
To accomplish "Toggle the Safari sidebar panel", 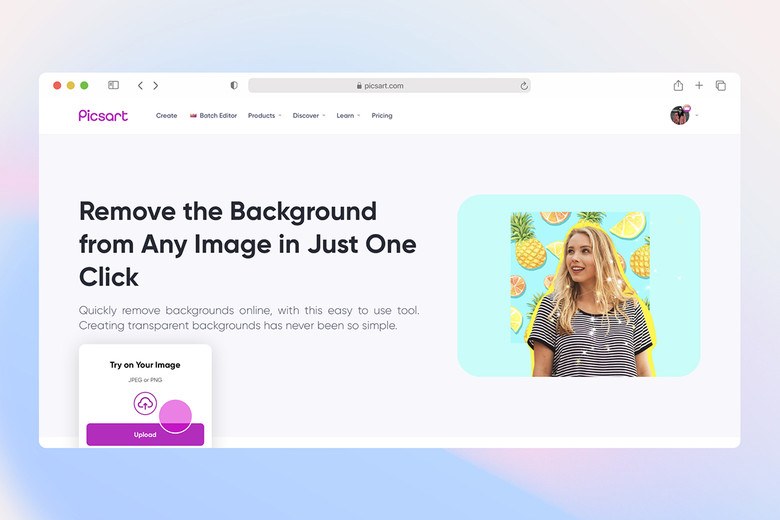I will point(113,86).
